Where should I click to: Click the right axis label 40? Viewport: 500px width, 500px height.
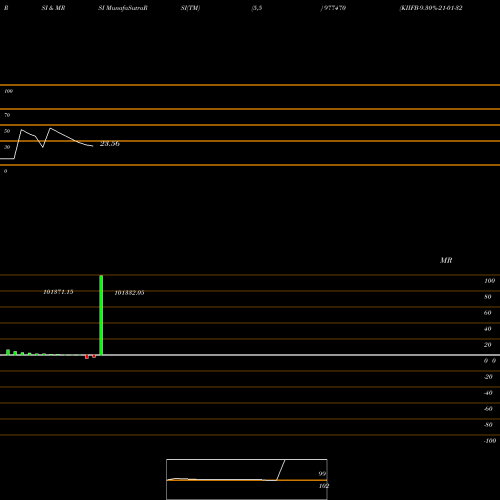(x=488, y=329)
